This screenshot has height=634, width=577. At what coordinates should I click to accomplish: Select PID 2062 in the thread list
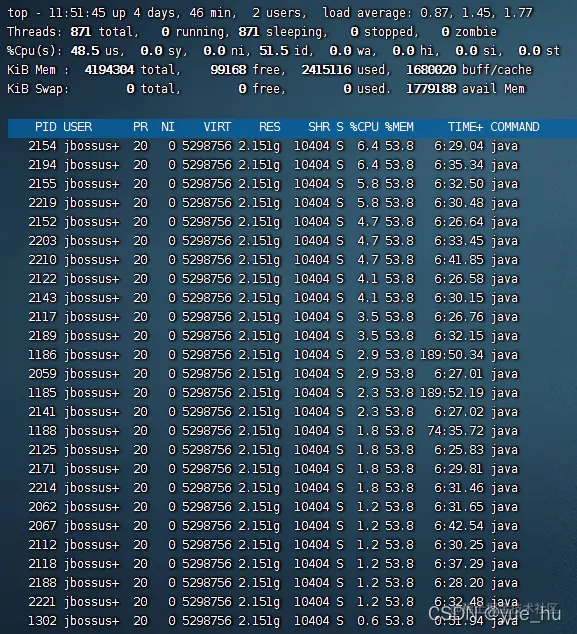[42, 507]
